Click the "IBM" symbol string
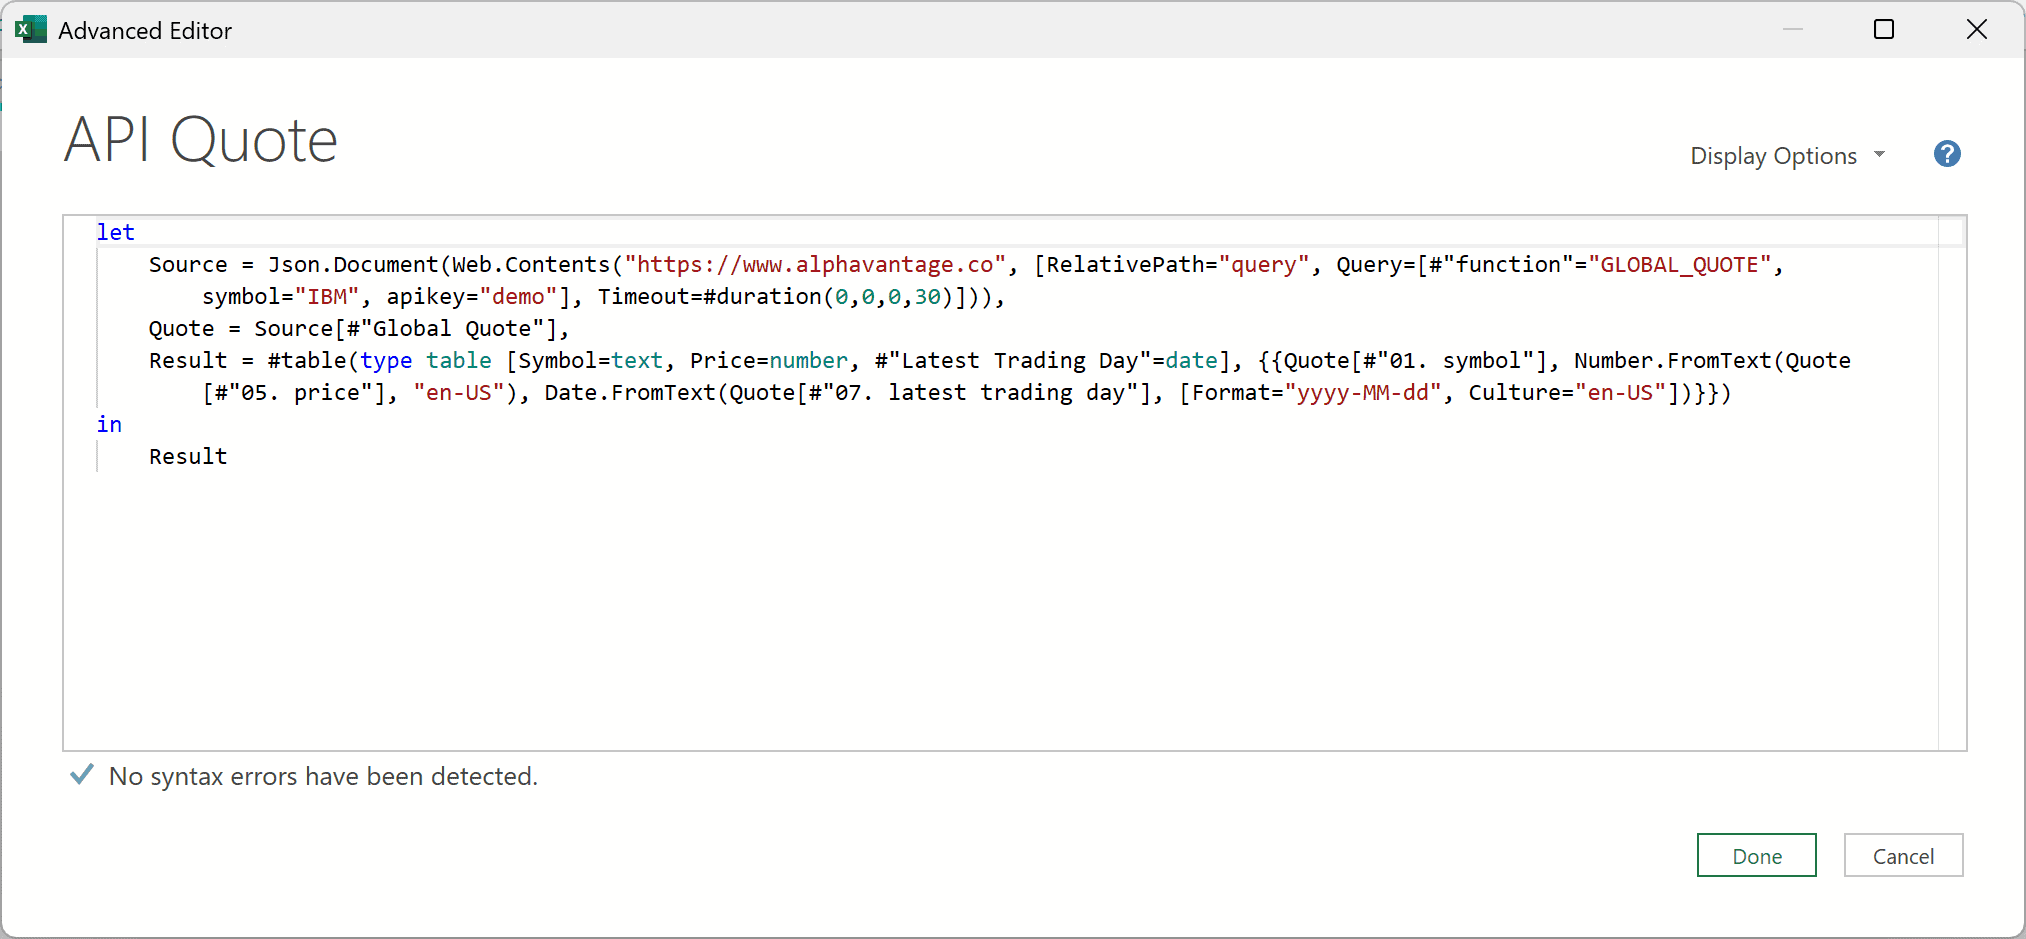Image resolution: width=2026 pixels, height=939 pixels. (x=327, y=296)
